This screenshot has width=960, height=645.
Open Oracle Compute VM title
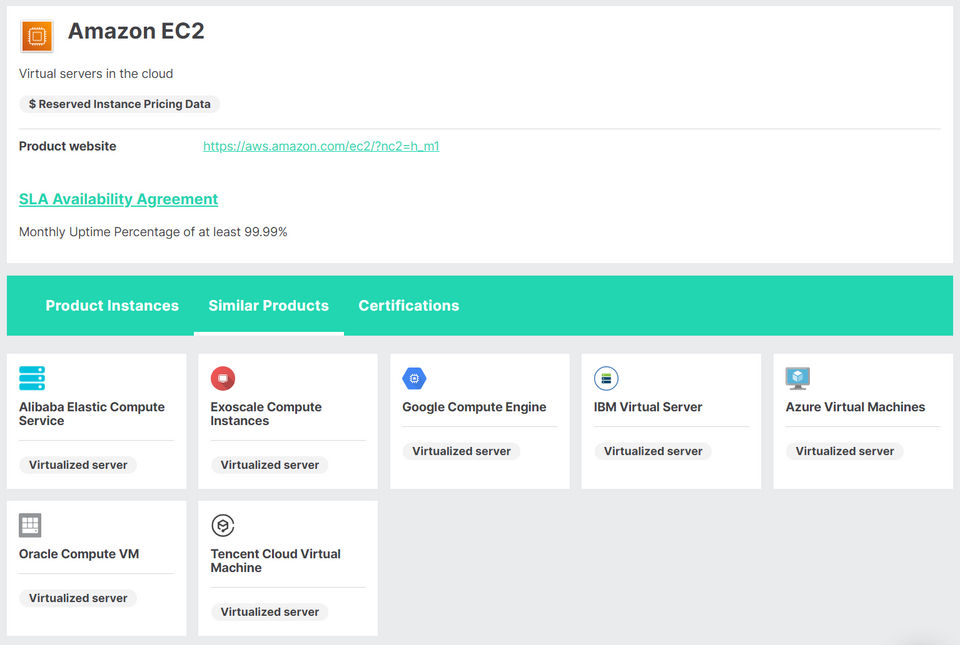tap(79, 554)
